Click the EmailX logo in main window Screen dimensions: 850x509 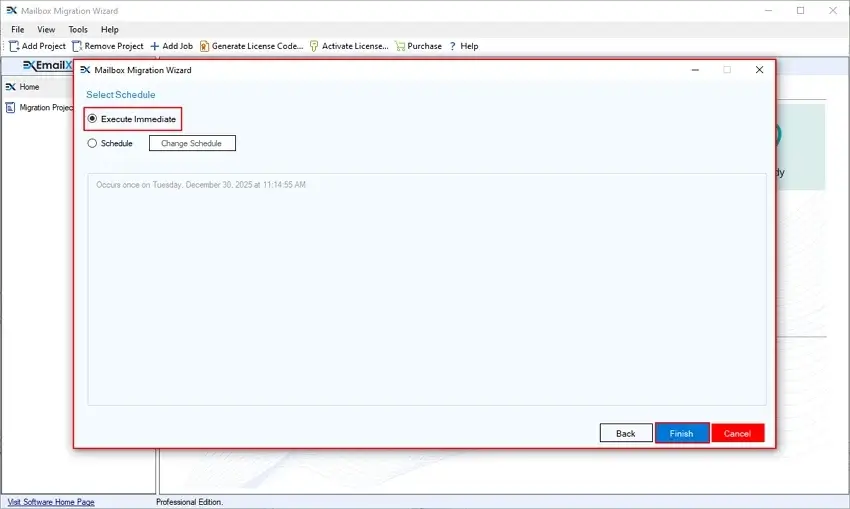coord(47,66)
